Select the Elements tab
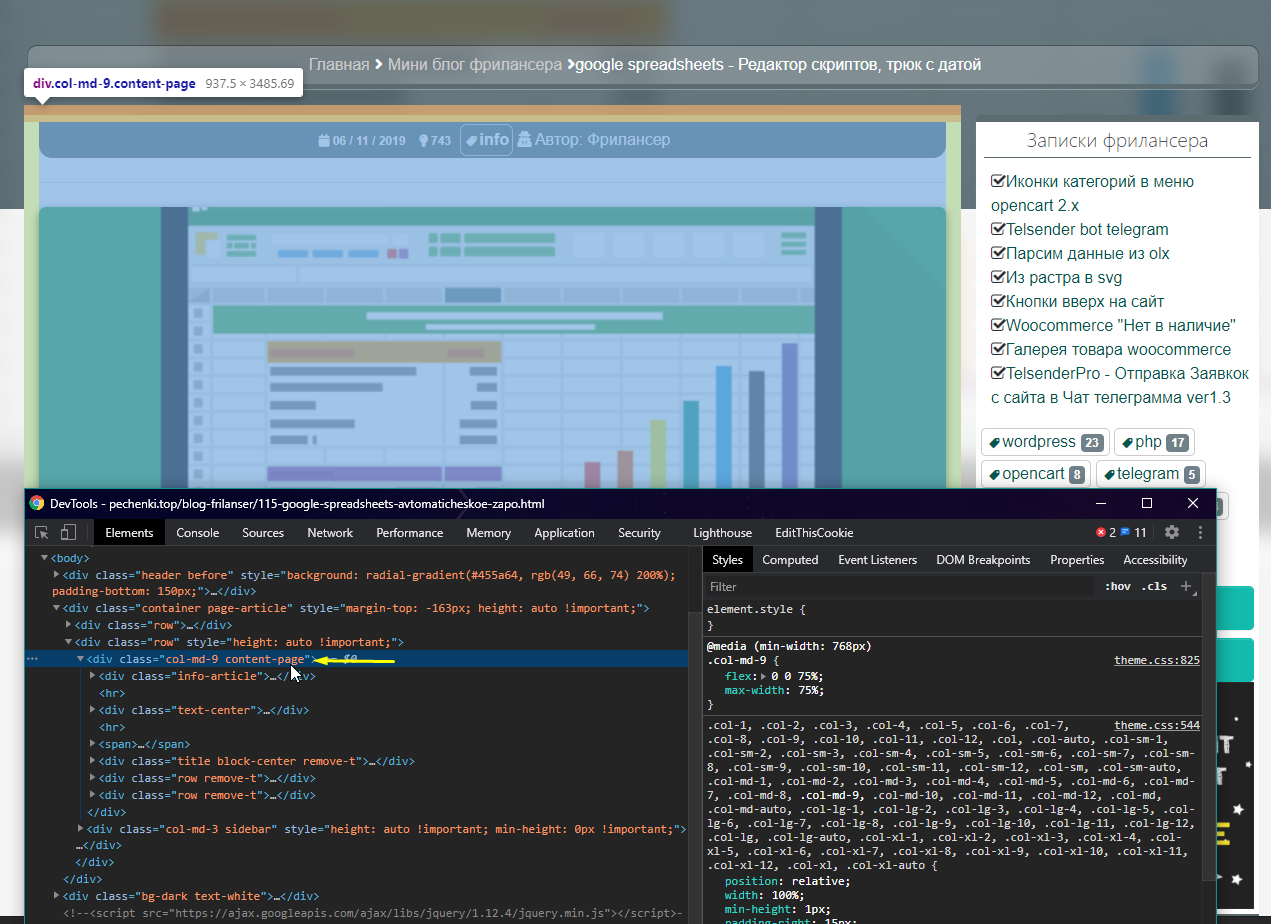 point(129,533)
